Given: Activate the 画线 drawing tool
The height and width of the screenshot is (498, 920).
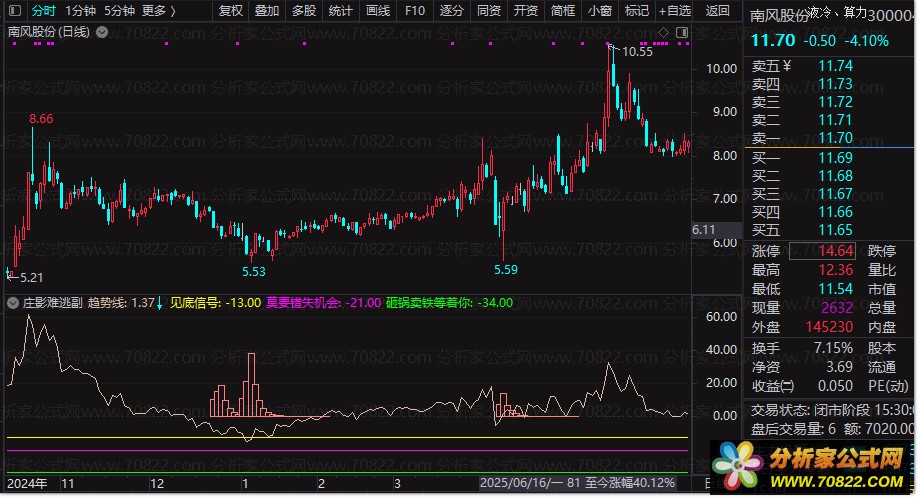Looking at the screenshot, I should point(378,11).
